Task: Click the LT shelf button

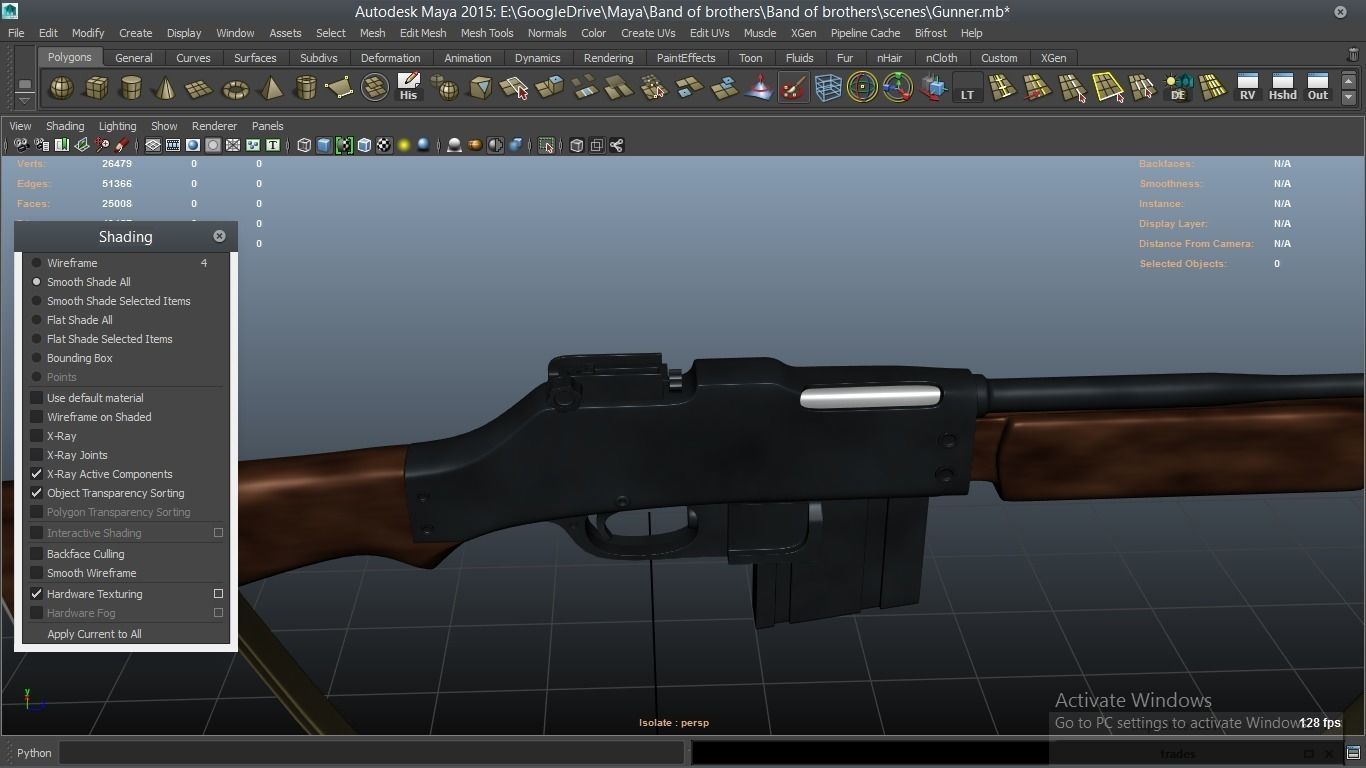Action: (967, 88)
